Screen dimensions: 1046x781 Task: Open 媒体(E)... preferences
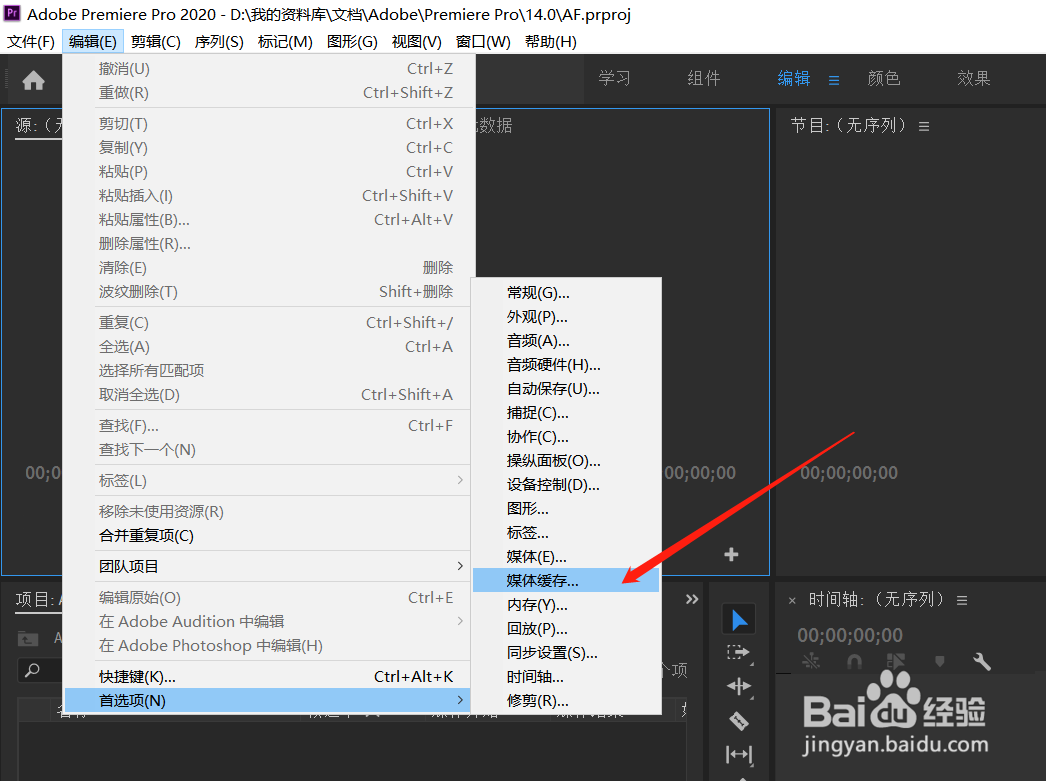click(x=566, y=556)
